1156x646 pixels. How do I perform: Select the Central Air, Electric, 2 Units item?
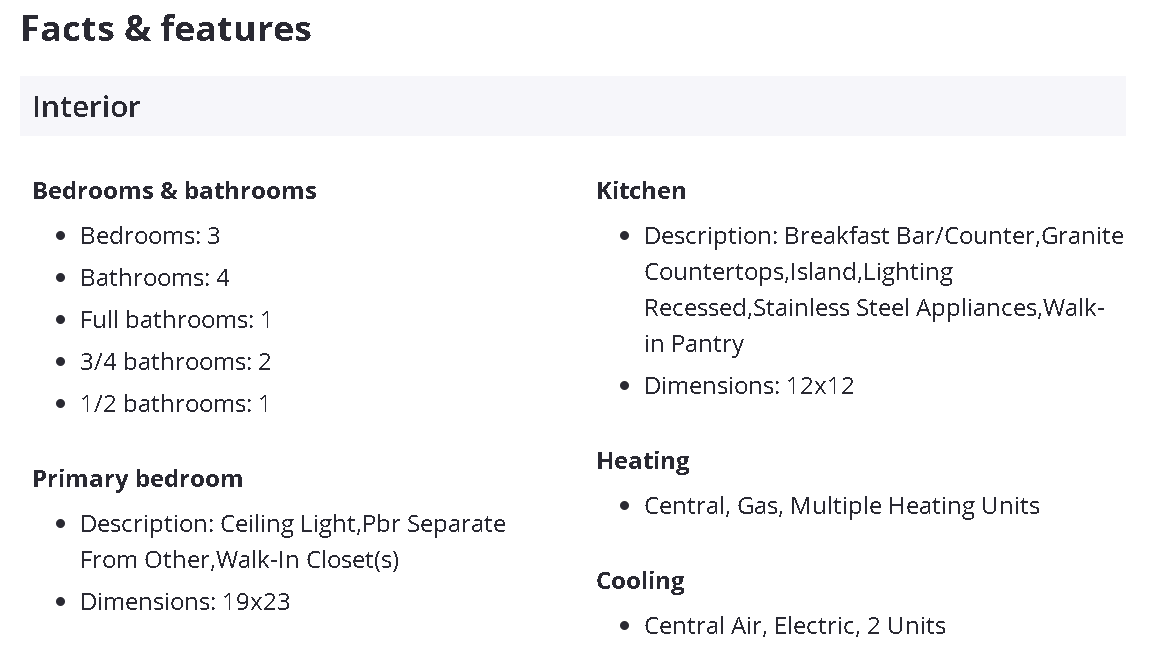tap(795, 626)
